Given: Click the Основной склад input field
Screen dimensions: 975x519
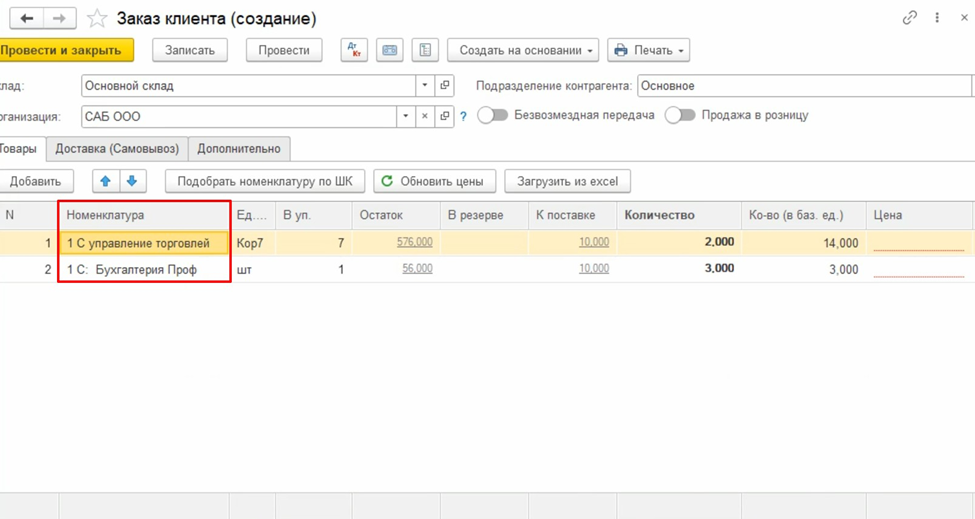Looking at the screenshot, I should pos(248,86).
